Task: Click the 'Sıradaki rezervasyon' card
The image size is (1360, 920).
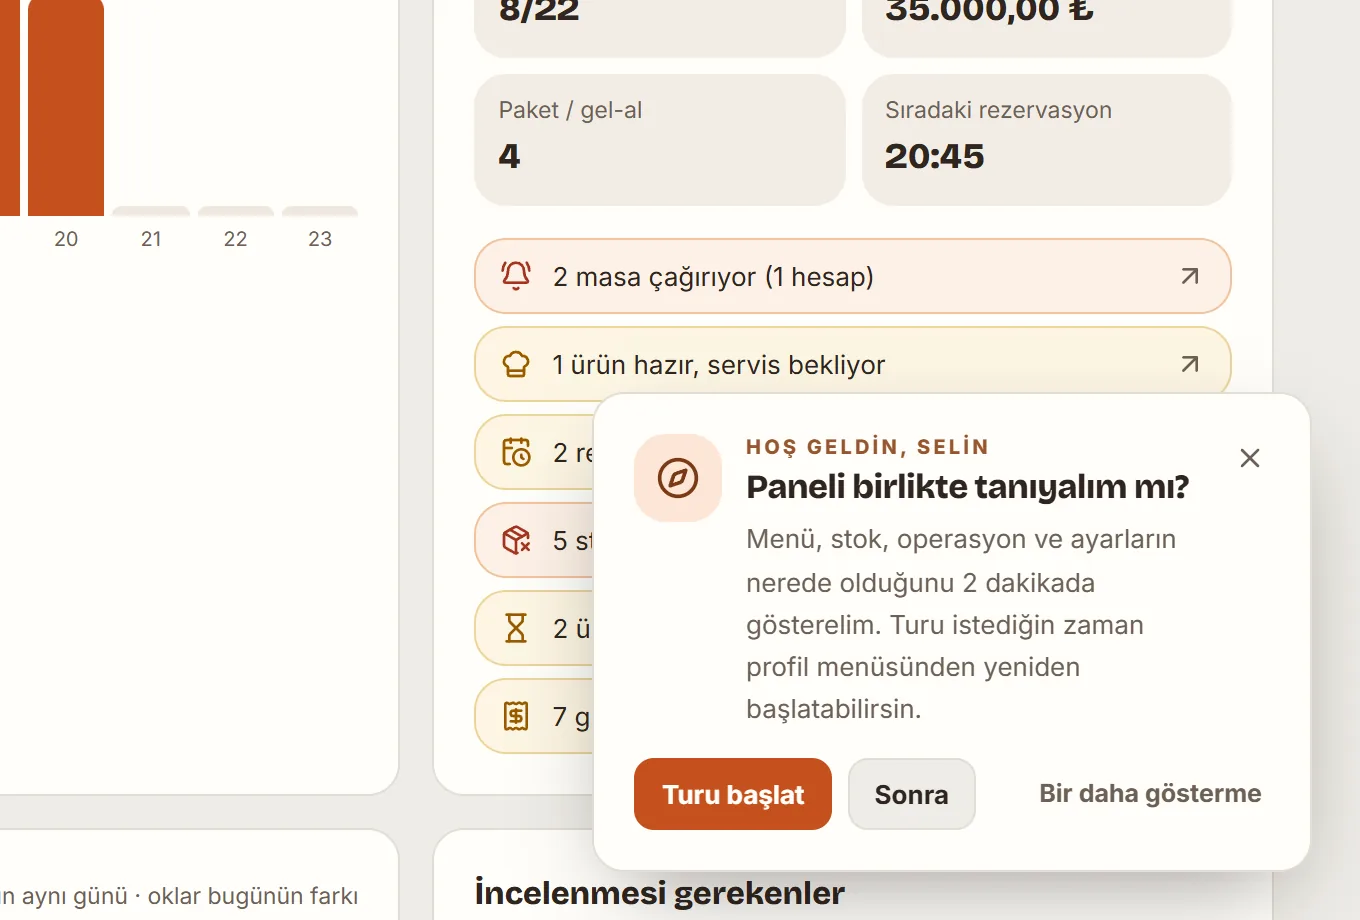Action: click(1047, 140)
